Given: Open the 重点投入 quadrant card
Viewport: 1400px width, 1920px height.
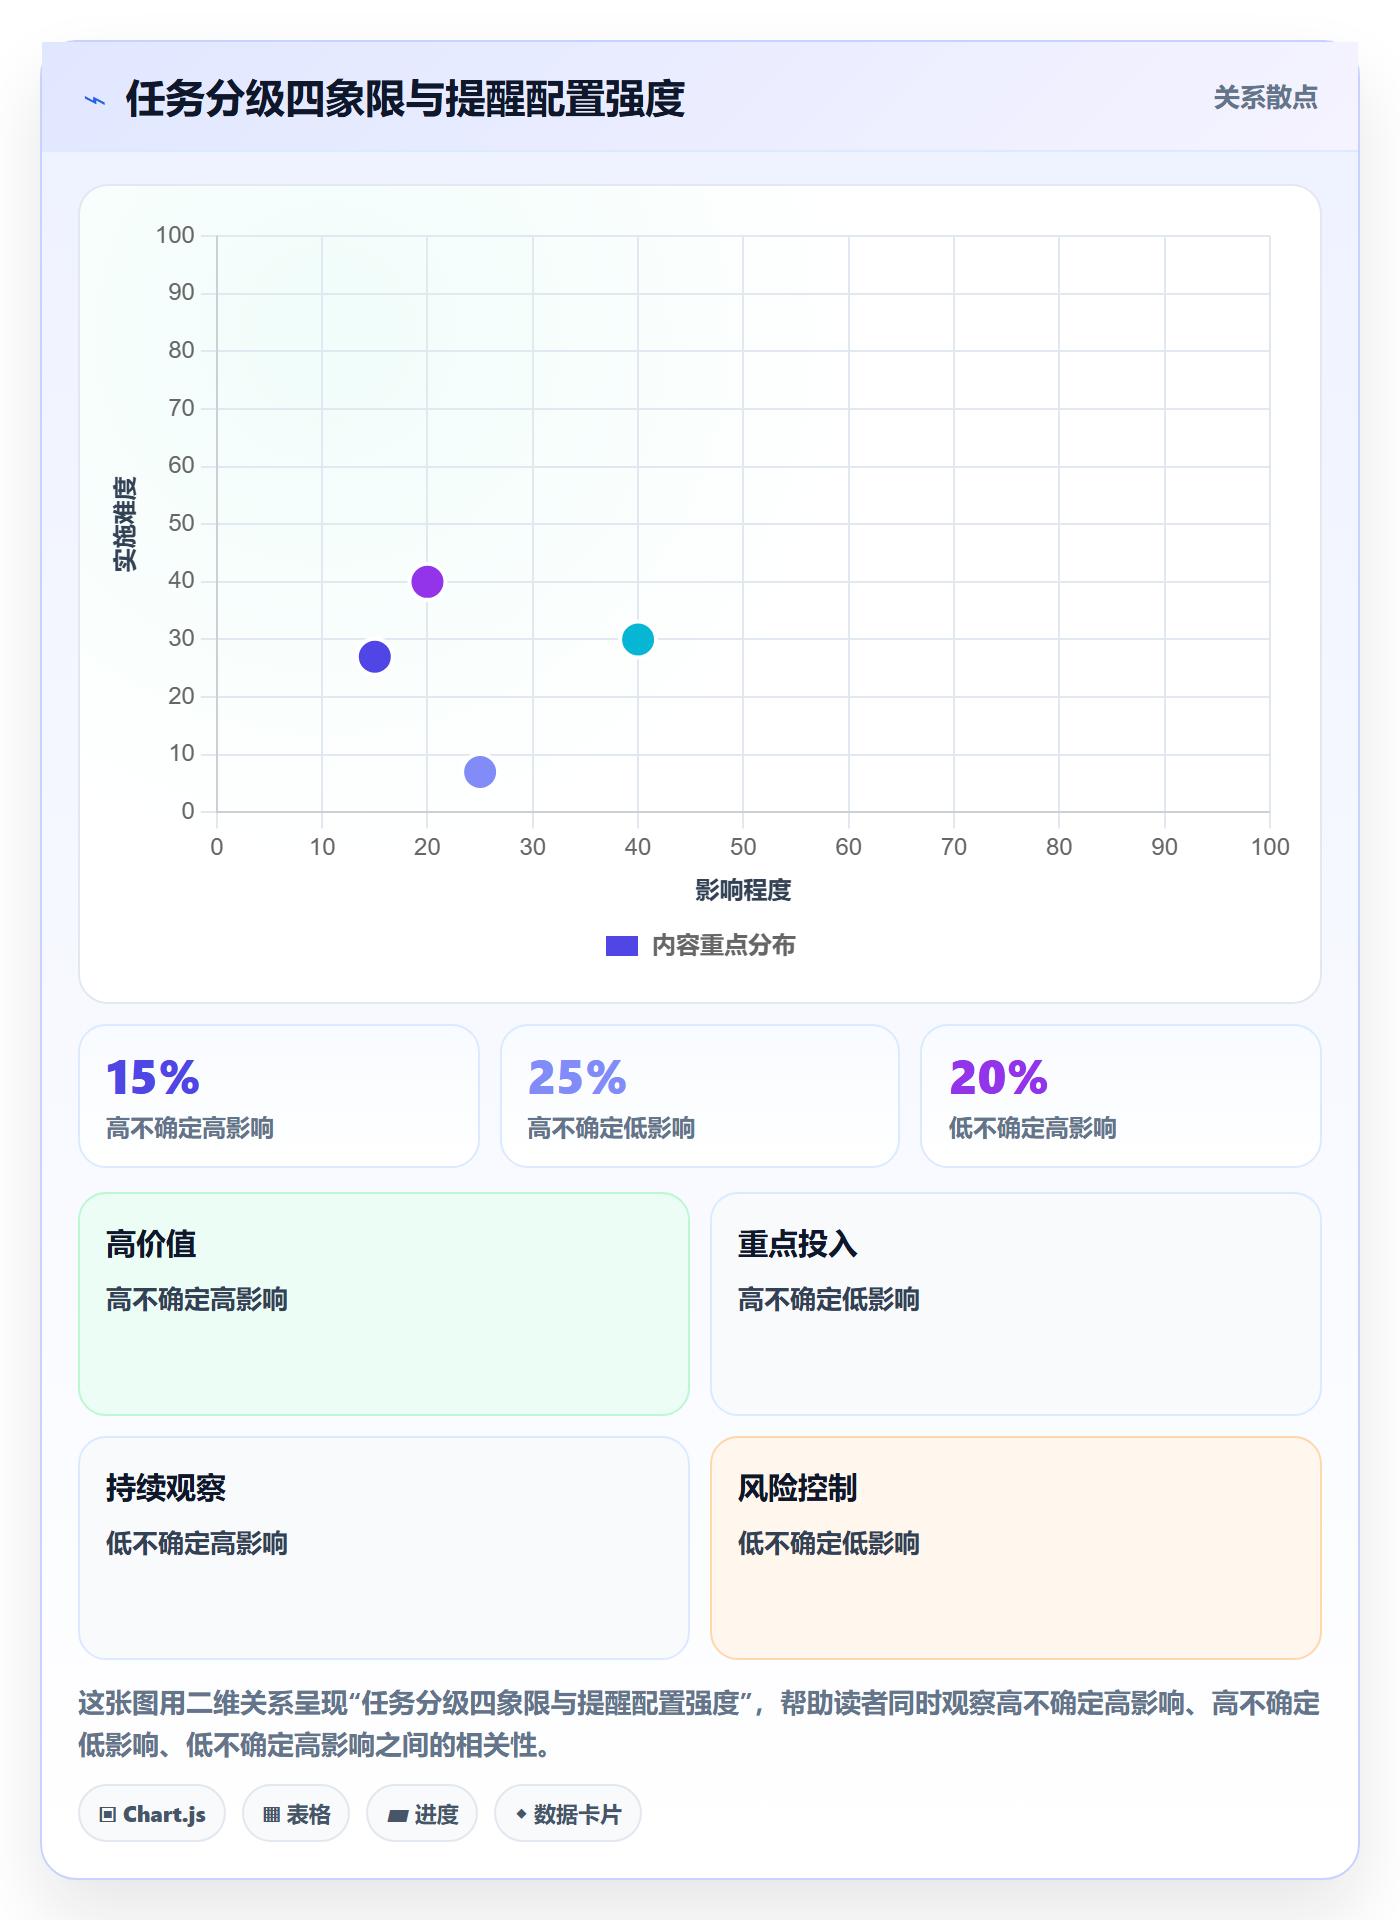Looking at the screenshot, I should (1016, 1304).
